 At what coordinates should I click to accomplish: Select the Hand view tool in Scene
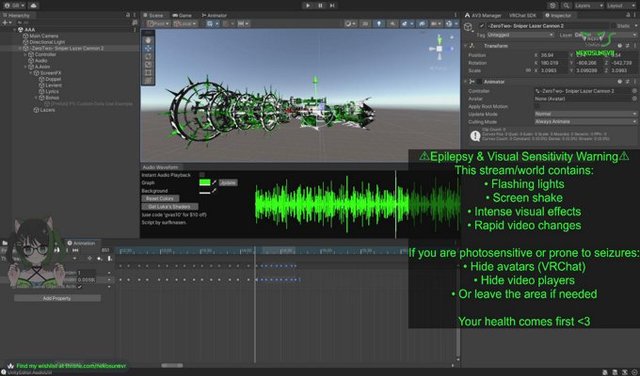point(148,40)
